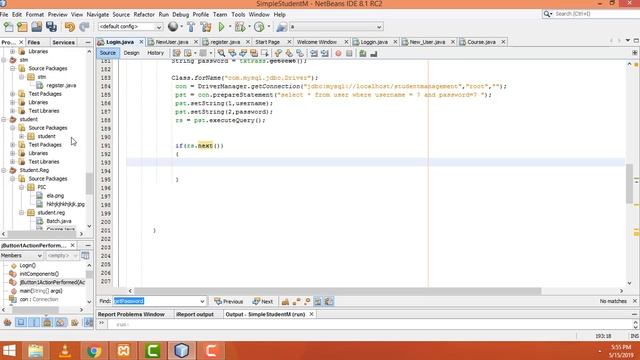Click the Stop Macro Recording icon
Image resolution: width=640 pixels, height=360 pixels.
349,53
